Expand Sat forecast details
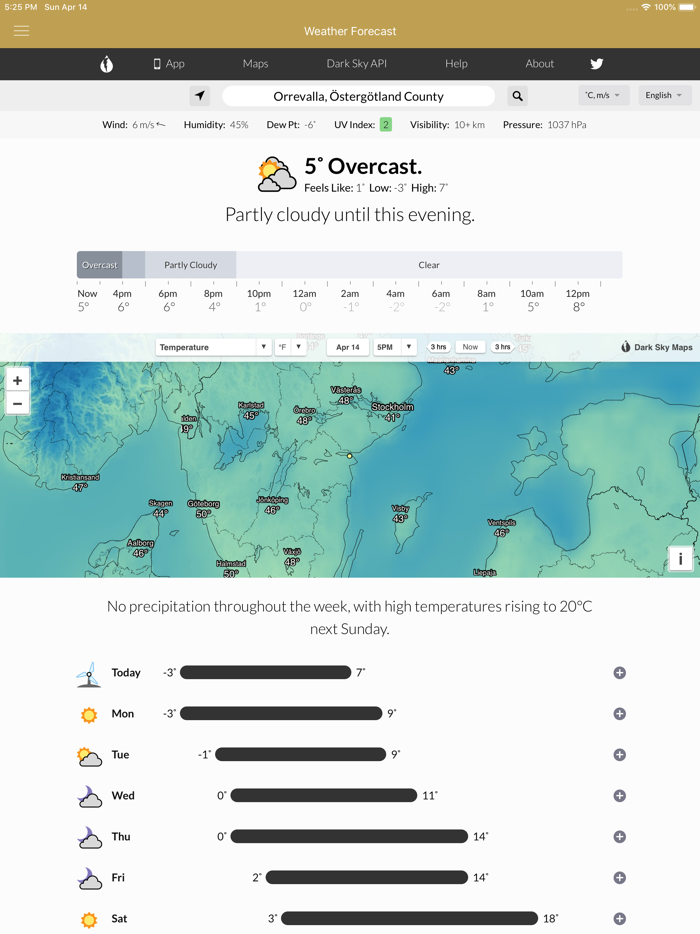This screenshot has height=934, width=700. pyautogui.click(x=620, y=919)
